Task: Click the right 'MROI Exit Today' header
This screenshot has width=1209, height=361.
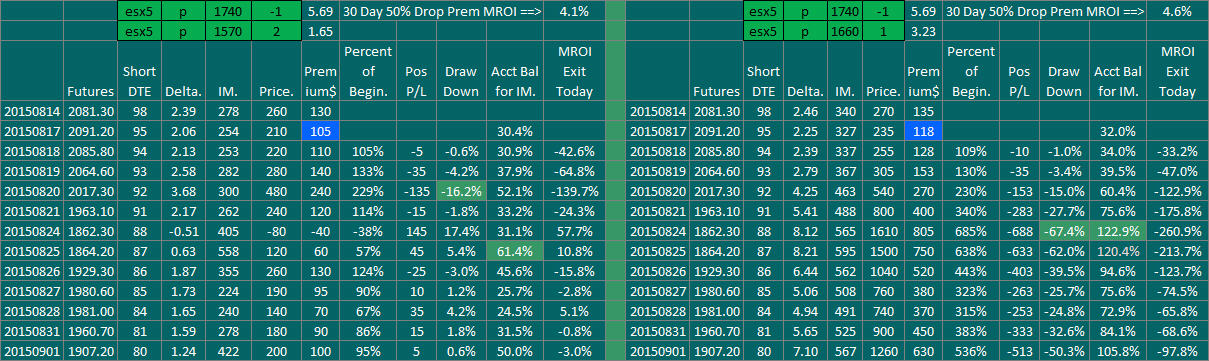Action: tap(1177, 71)
